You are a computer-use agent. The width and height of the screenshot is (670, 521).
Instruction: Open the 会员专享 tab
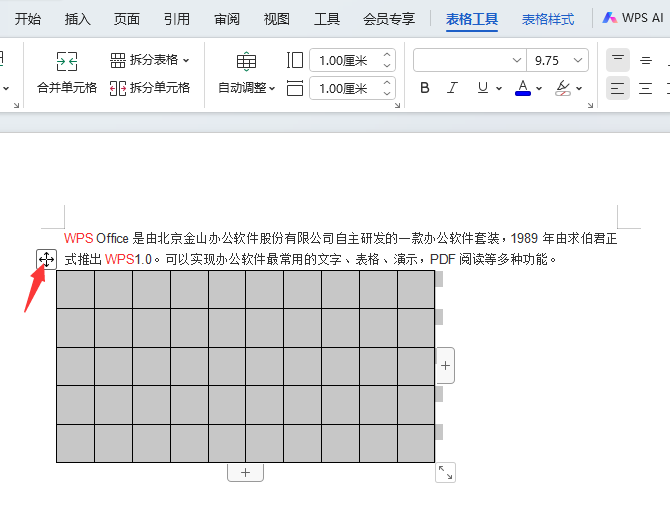pos(389,19)
